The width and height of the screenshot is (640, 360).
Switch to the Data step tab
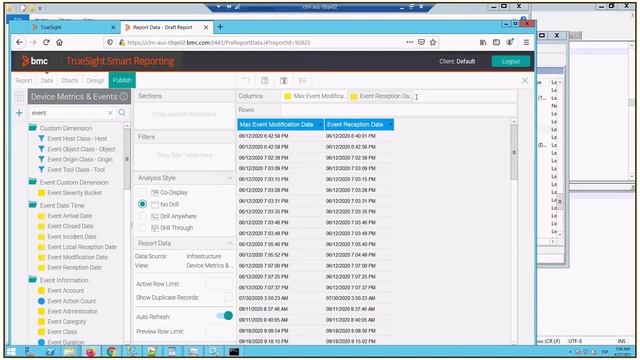47,80
